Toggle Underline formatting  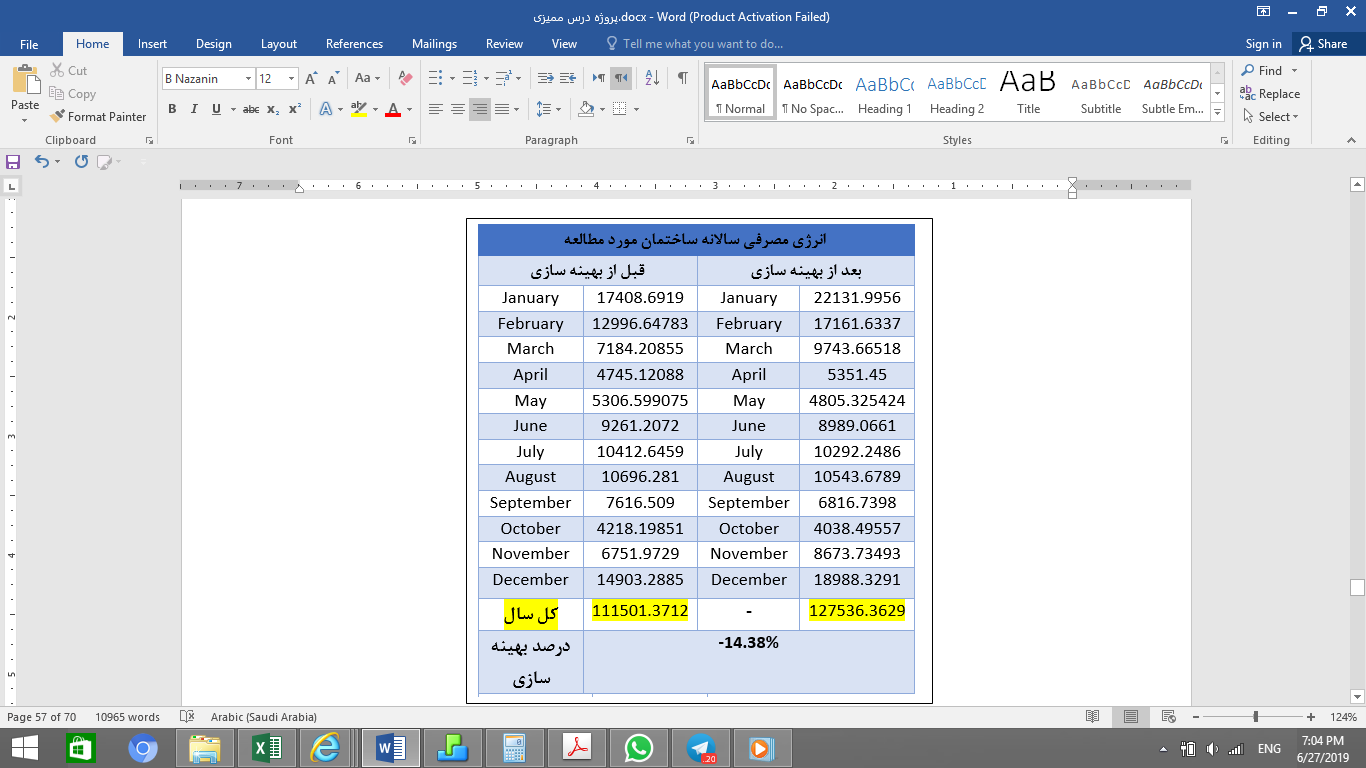(x=216, y=109)
